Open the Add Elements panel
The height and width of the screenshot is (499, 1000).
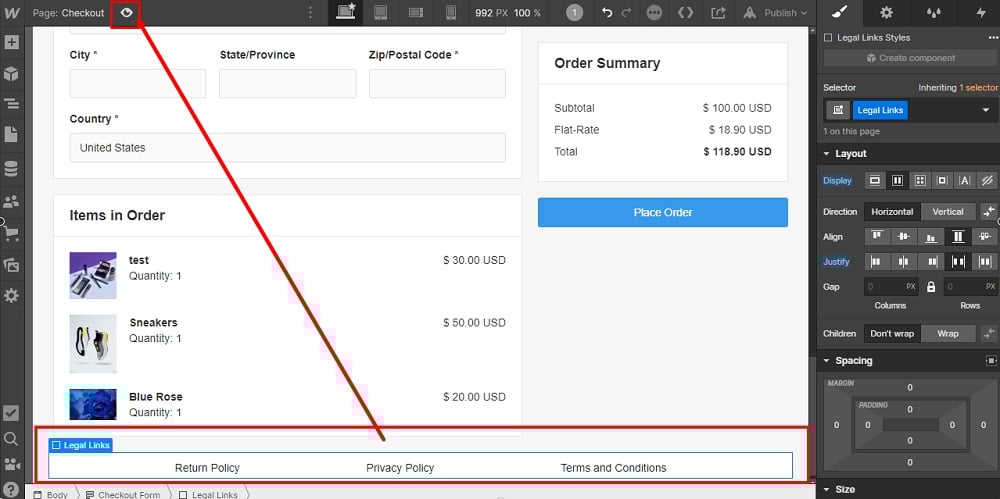[11, 43]
